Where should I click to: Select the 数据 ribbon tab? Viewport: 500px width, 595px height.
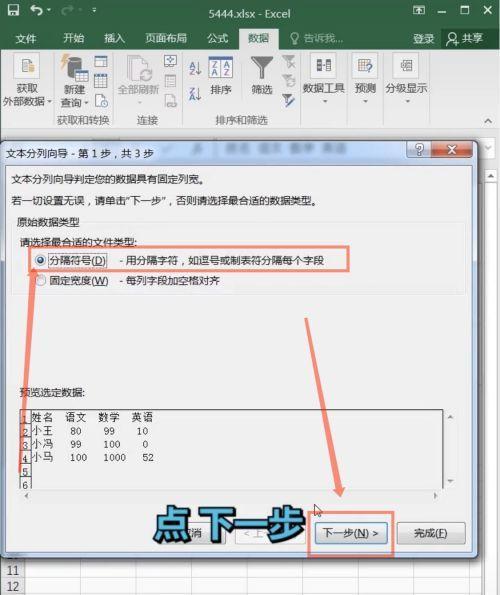[x=258, y=38]
